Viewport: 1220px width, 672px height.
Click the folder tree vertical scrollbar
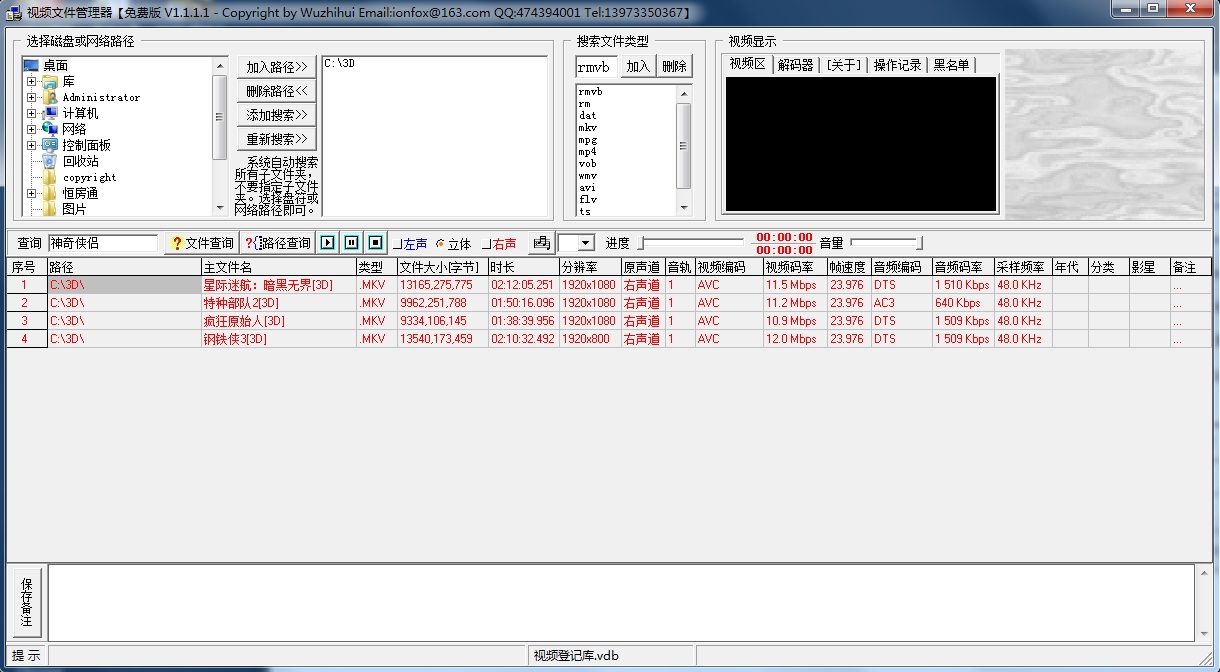click(220, 136)
